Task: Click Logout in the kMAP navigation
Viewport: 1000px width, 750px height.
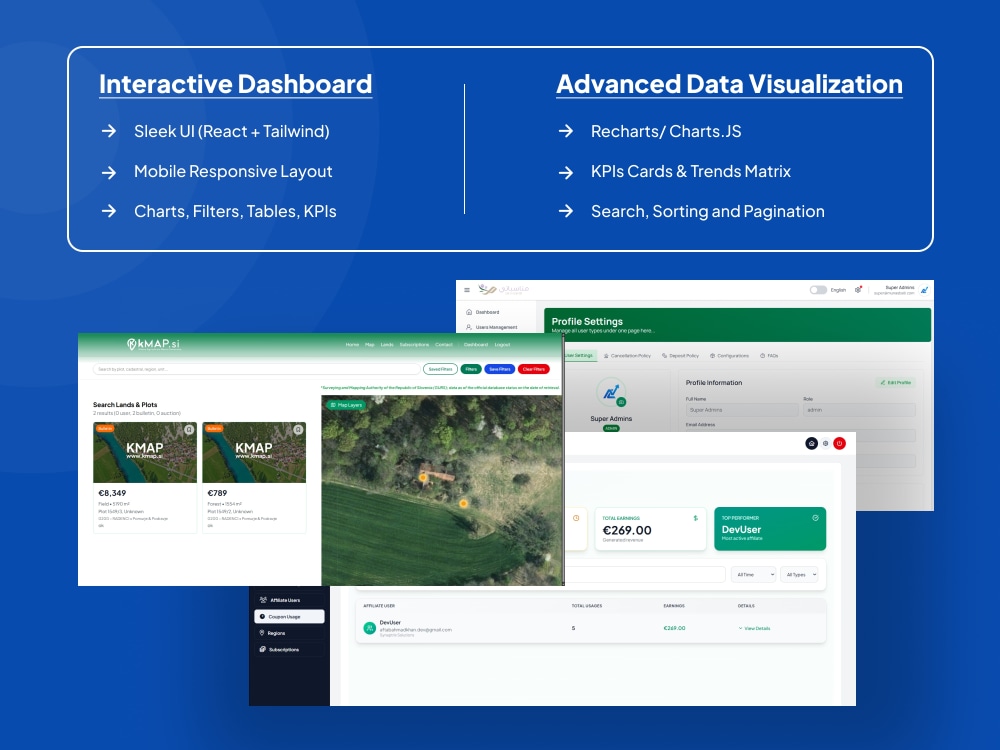Action: pos(503,344)
